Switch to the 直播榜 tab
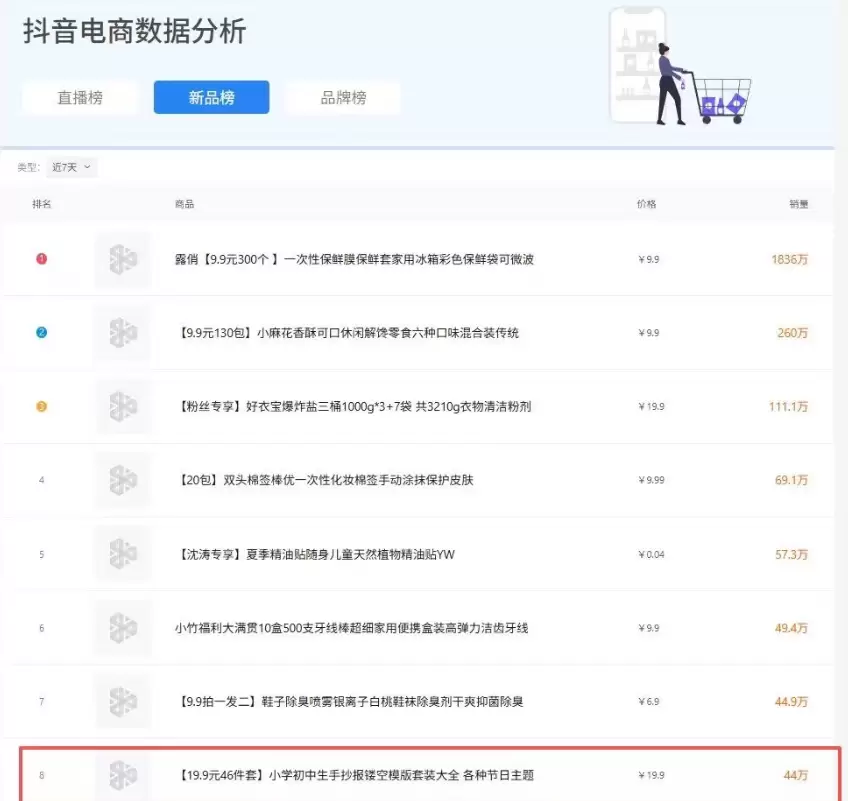The height and width of the screenshot is (801, 848). (x=80, y=97)
